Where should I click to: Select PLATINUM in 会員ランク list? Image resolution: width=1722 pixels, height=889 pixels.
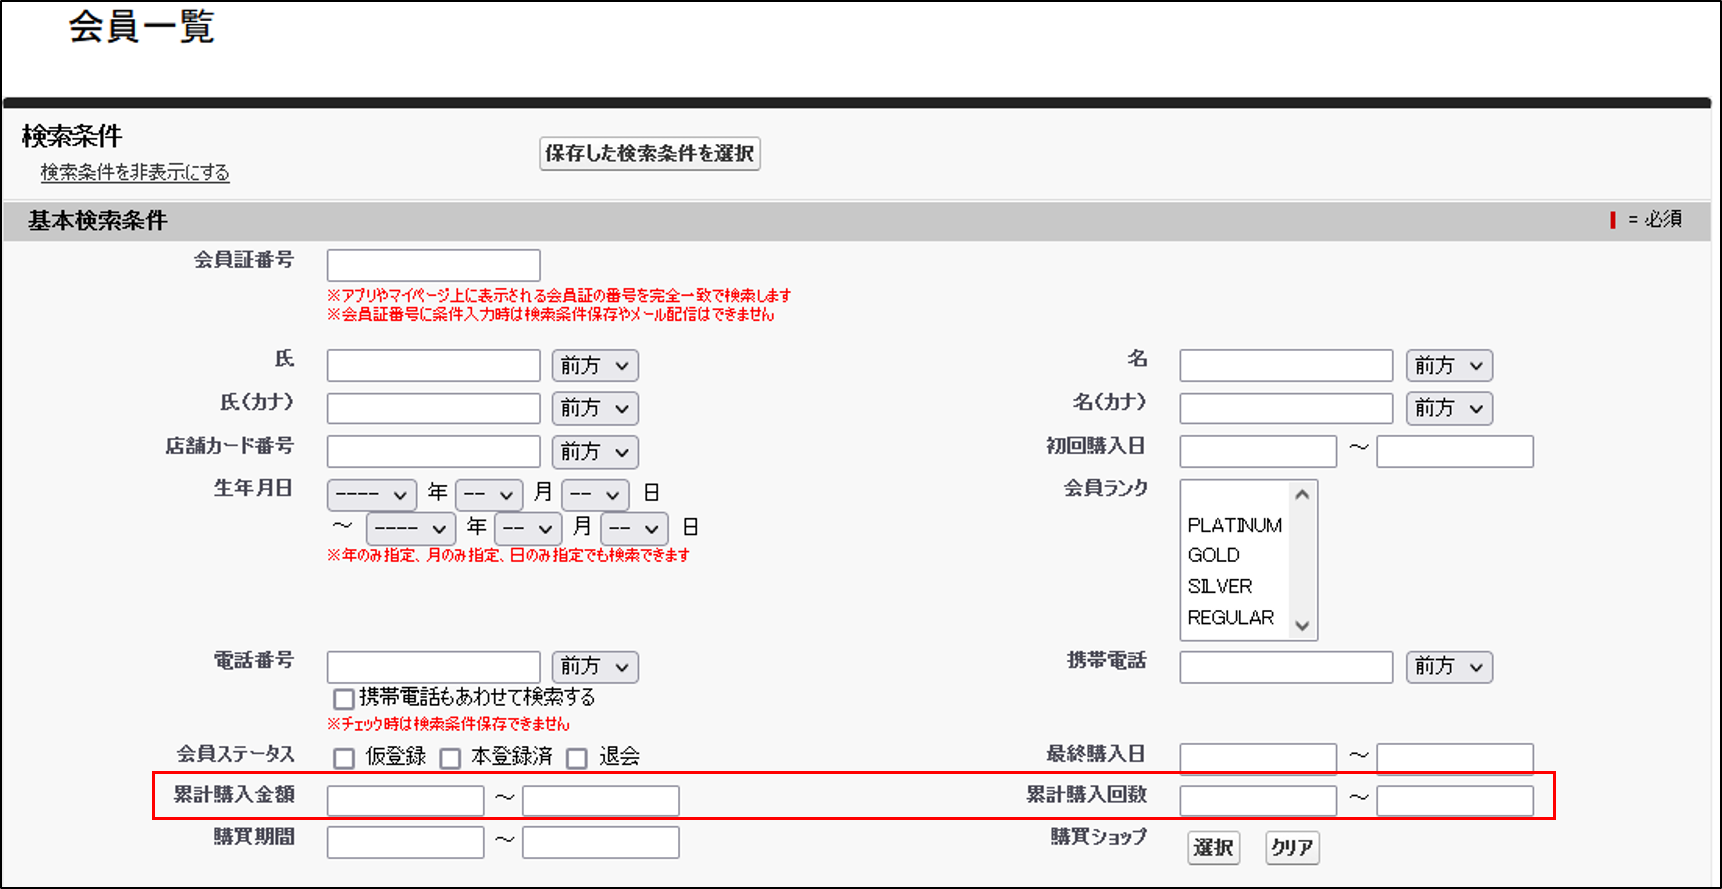pos(1235,525)
